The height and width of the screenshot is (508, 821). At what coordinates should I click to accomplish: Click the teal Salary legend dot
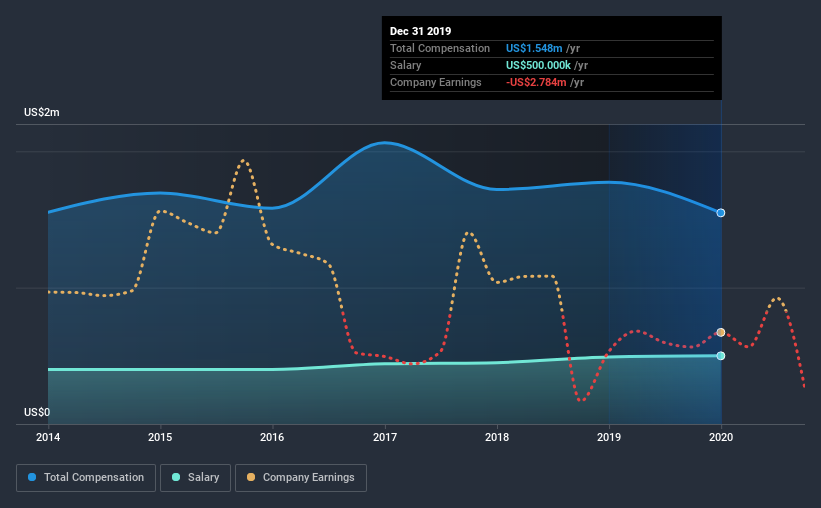click(176, 477)
